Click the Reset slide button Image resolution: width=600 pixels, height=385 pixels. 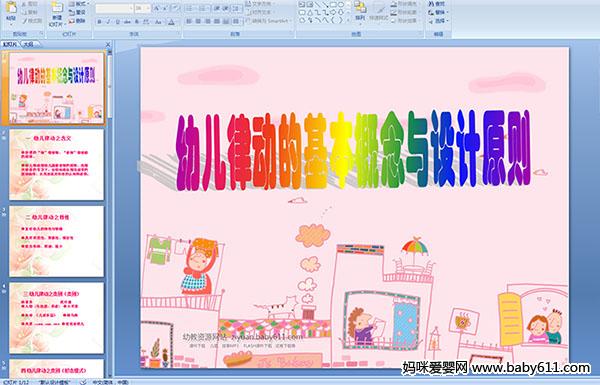click(x=78, y=13)
